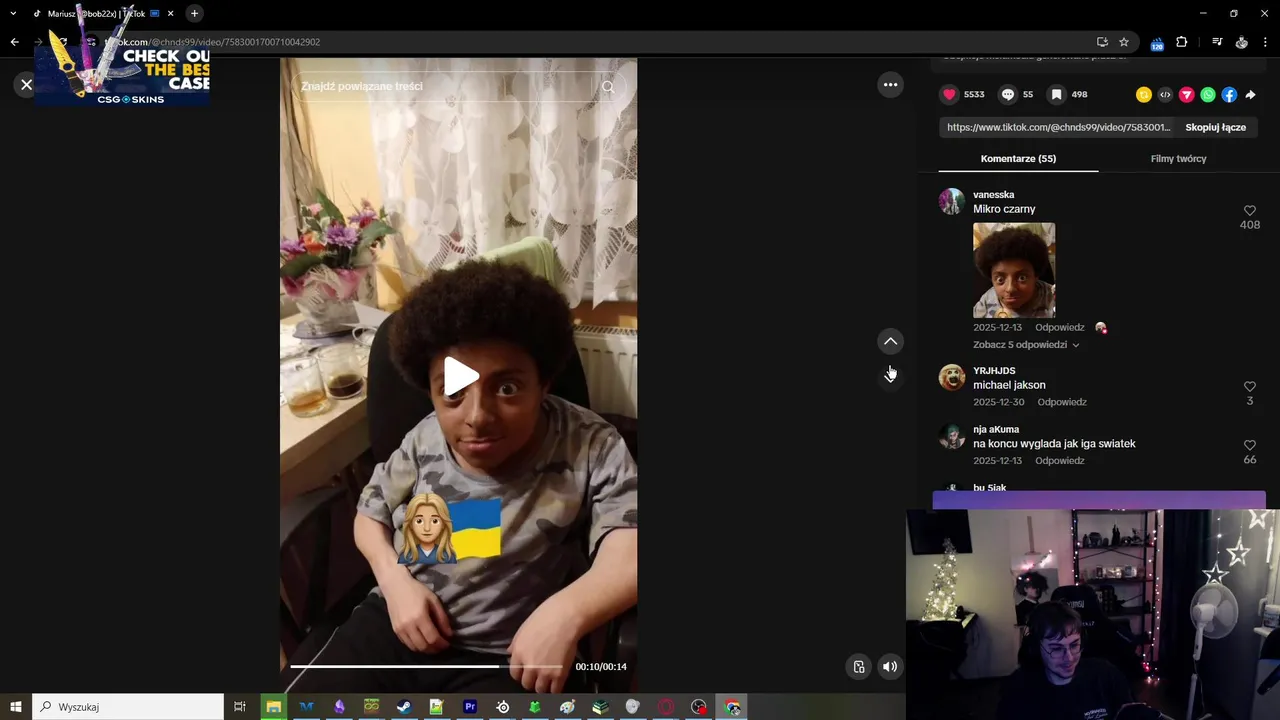The width and height of the screenshot is (1280, 720).
Task: Open vanesska's profile name
Action: pos(993,195)
